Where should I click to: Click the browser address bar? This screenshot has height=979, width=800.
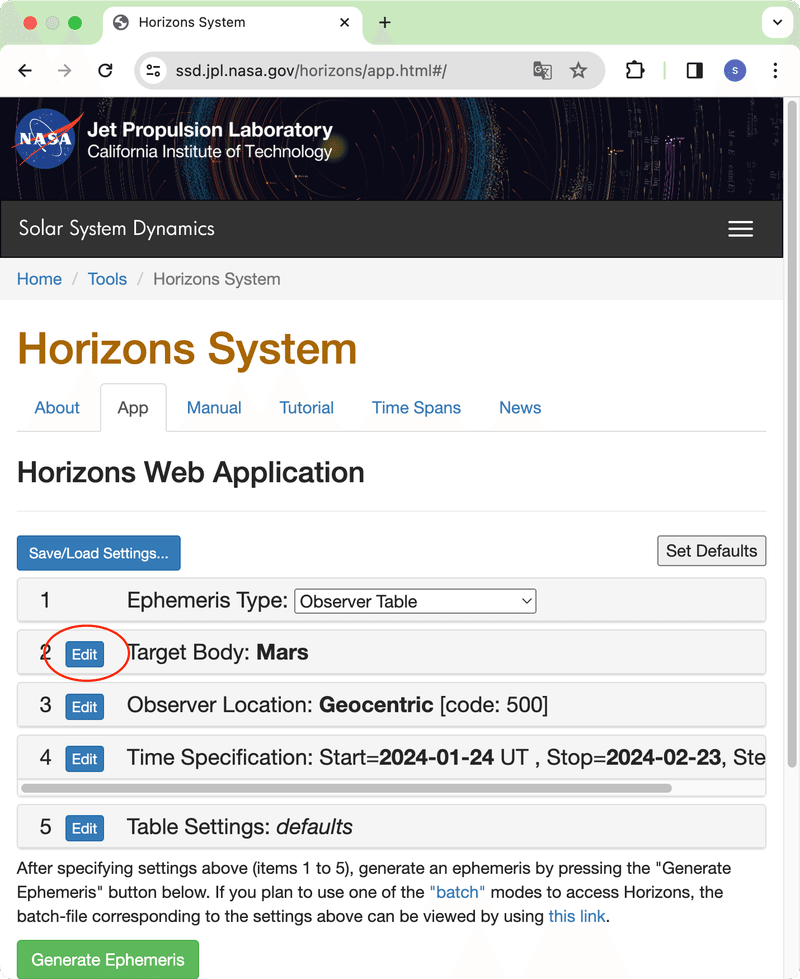pos(340,70)
